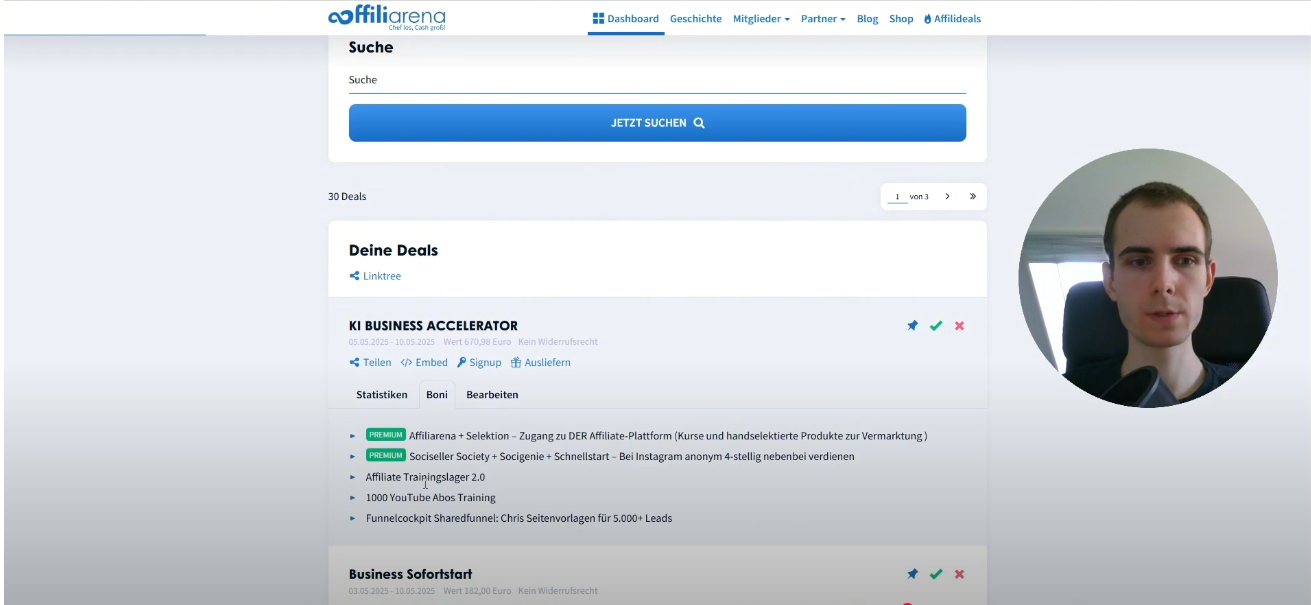Open the Shop link

pyautogui.click(x=901, y=18)
